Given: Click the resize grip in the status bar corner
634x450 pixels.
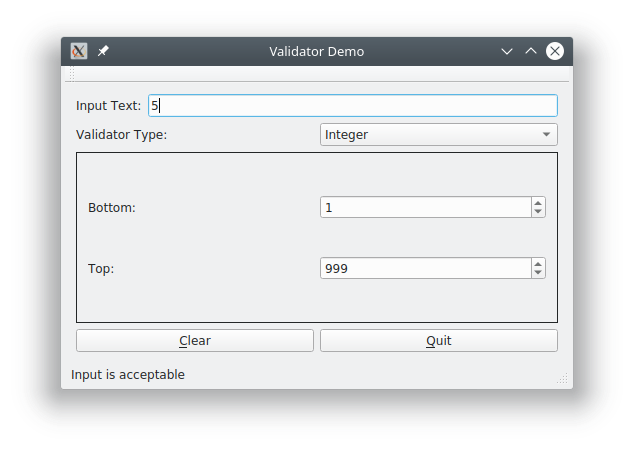Looking at the screenshot, I should [x=563, y=379].
